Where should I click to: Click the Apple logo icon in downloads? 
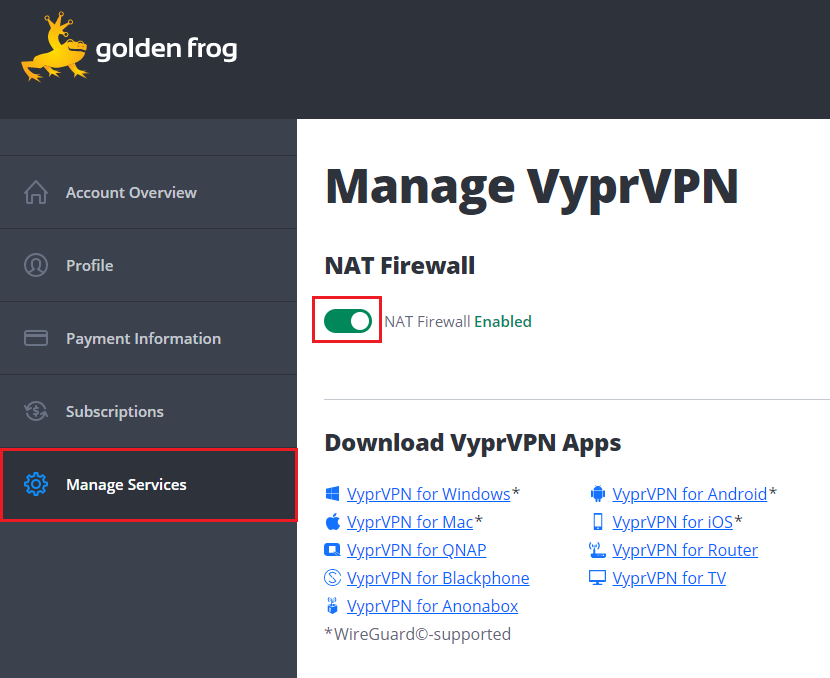click(x=333, y=522)
